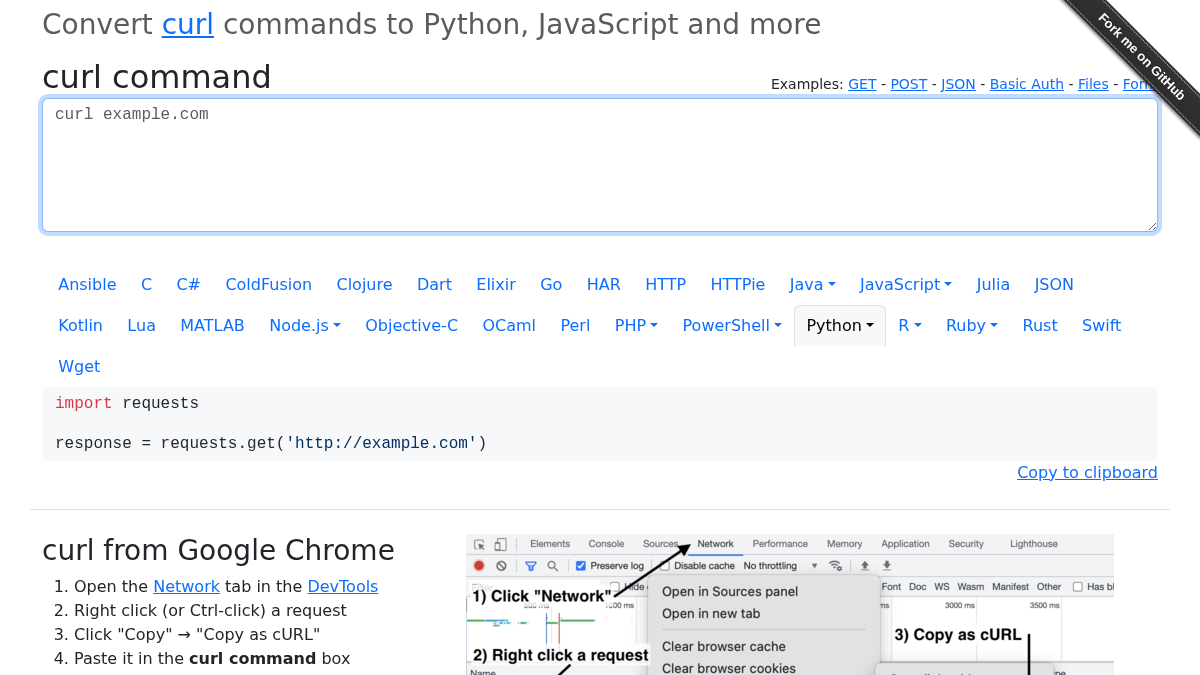This screenshot has height=675, width=1200.
Task: Expand the PowerShell dropdown
Action: tap(732, 325)
